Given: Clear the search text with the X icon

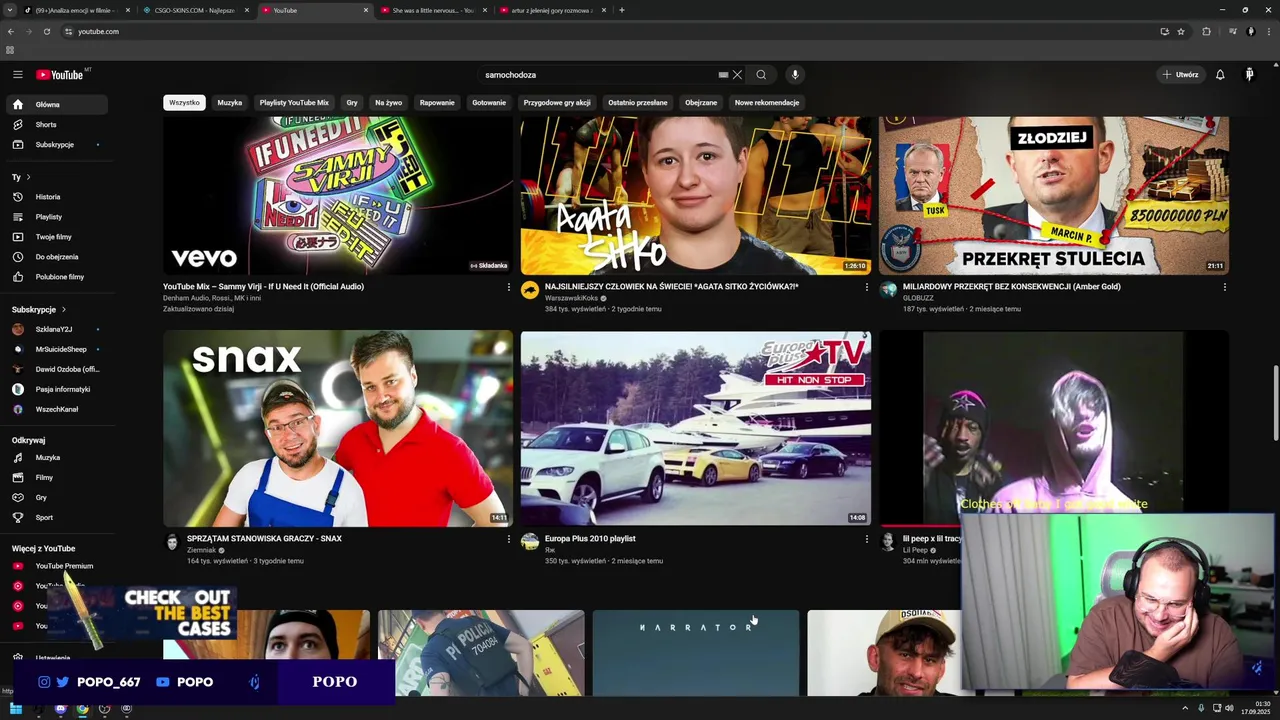Looking at the screenshot, I should point(737,75).
